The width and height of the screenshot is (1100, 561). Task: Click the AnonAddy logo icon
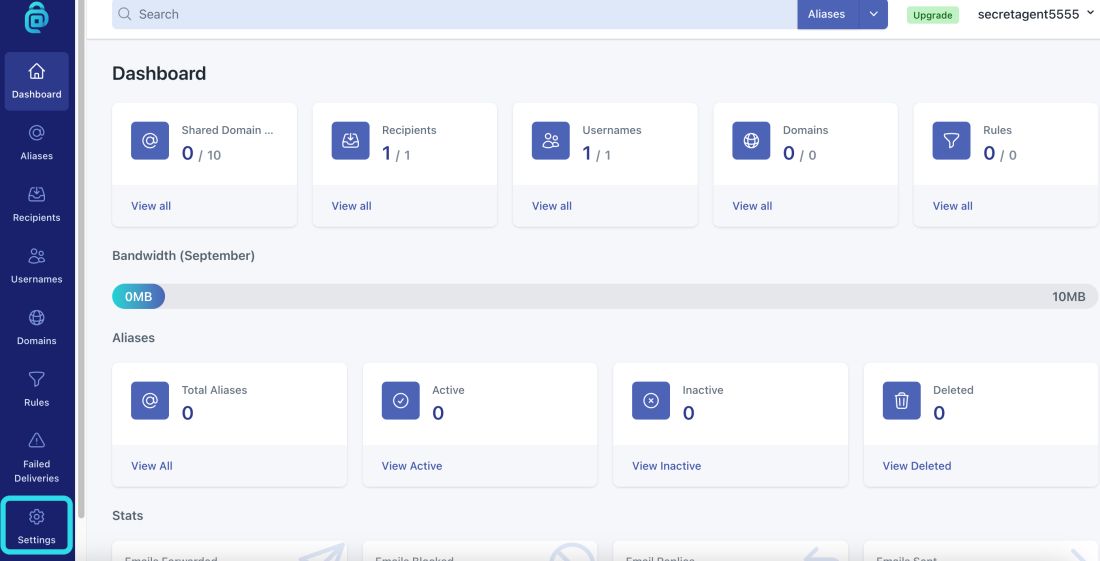pyautogui.click(x=36, y=18)
